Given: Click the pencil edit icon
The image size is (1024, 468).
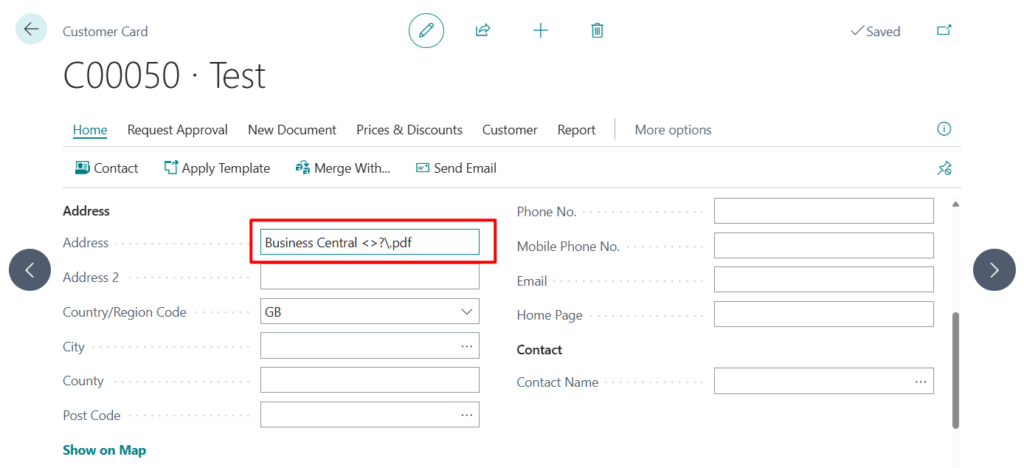Looking at the screenshot, I should (x=426, y=31).
